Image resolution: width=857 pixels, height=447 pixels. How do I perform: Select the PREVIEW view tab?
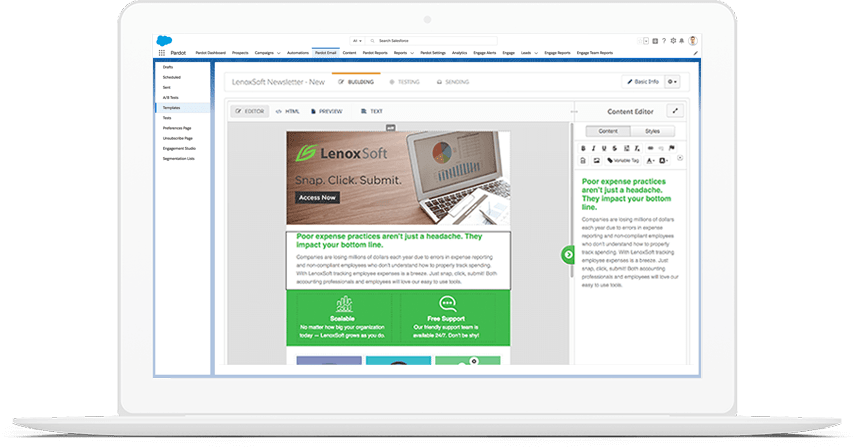326,111
